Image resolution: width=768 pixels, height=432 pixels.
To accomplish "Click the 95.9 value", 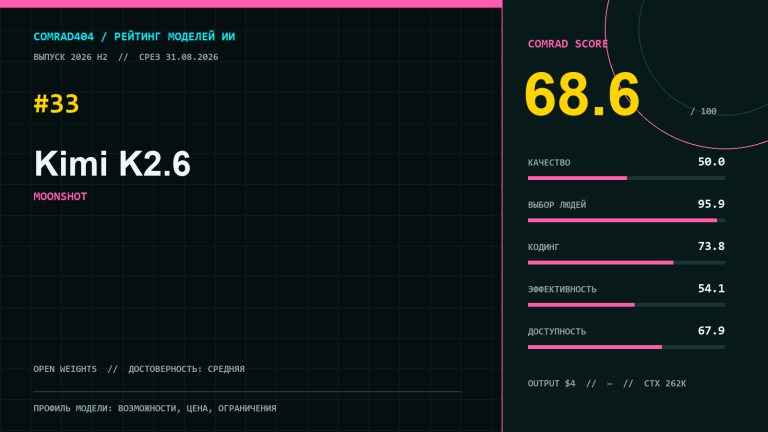I will [711, 204].
